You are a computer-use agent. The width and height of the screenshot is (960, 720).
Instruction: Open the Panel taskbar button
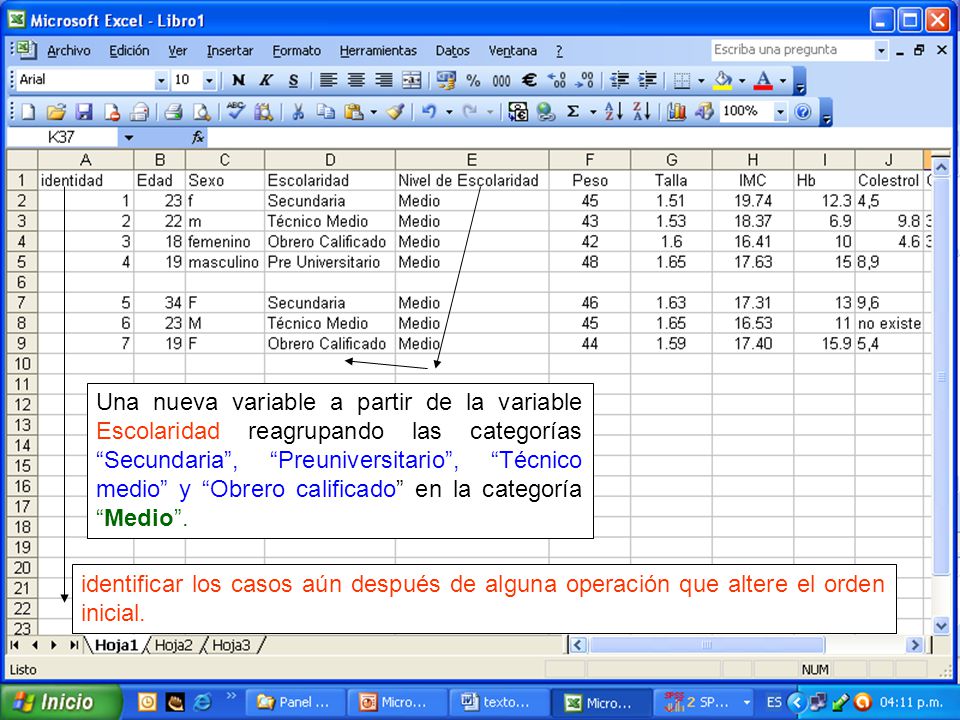click(296, 702)
